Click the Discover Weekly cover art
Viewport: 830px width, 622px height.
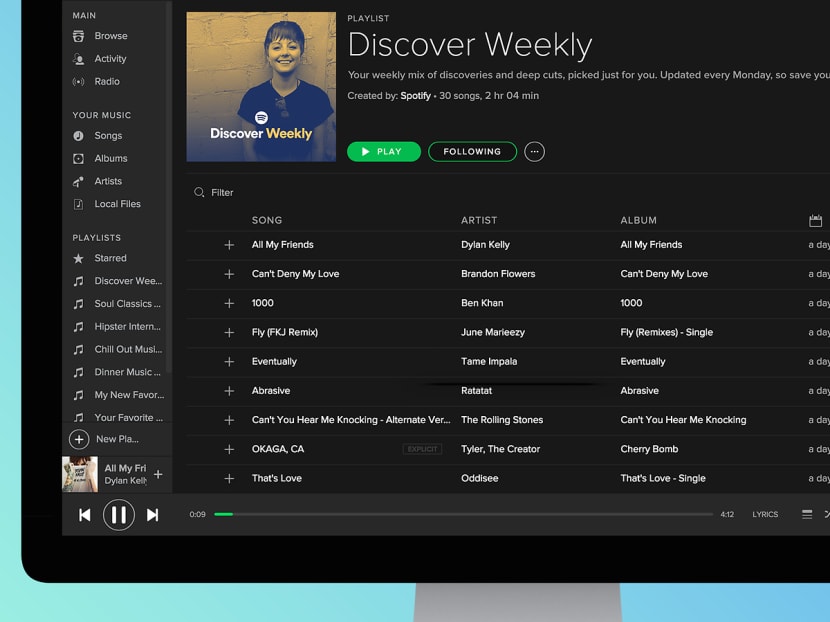tap(261, 87)
